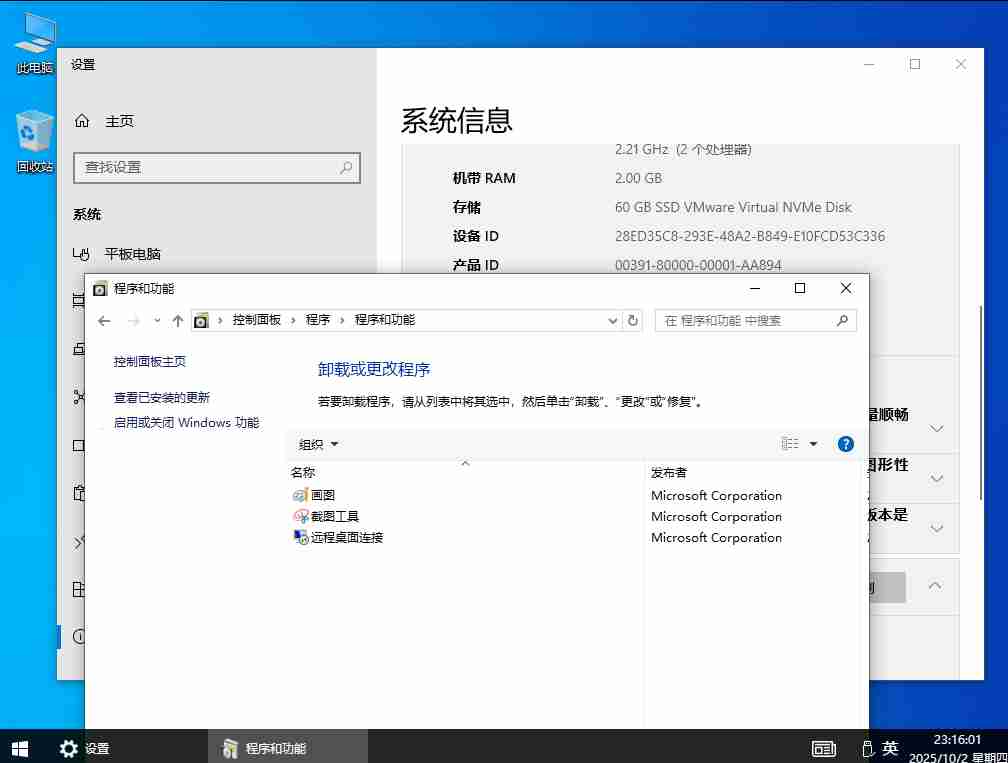The width and height of the screenshot is (1008, 763).
Task: Click the sort chevron above the 名称 column
Action: click(x=465, y=463)
